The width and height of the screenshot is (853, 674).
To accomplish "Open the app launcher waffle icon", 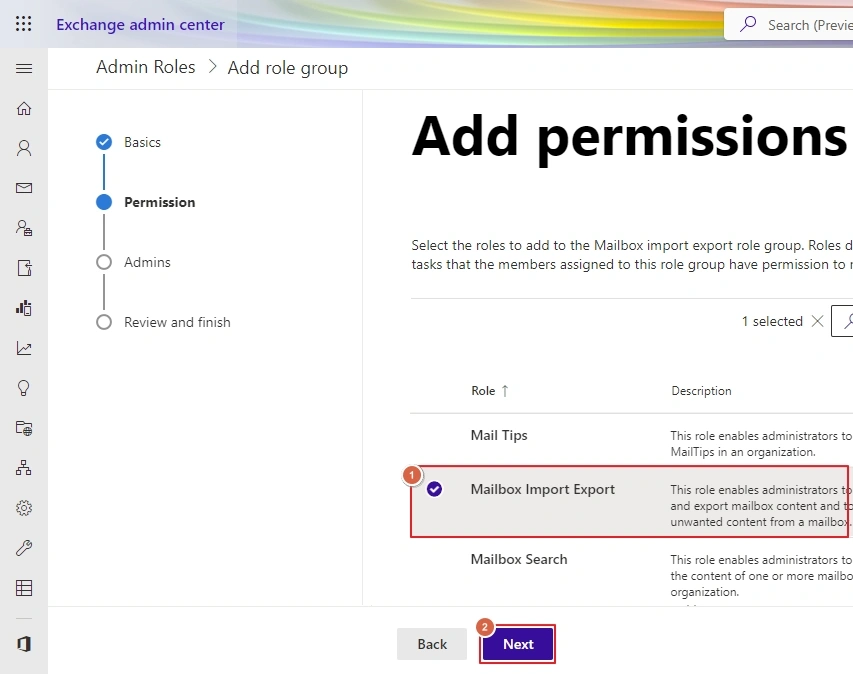I will click(x=23, y=24).
